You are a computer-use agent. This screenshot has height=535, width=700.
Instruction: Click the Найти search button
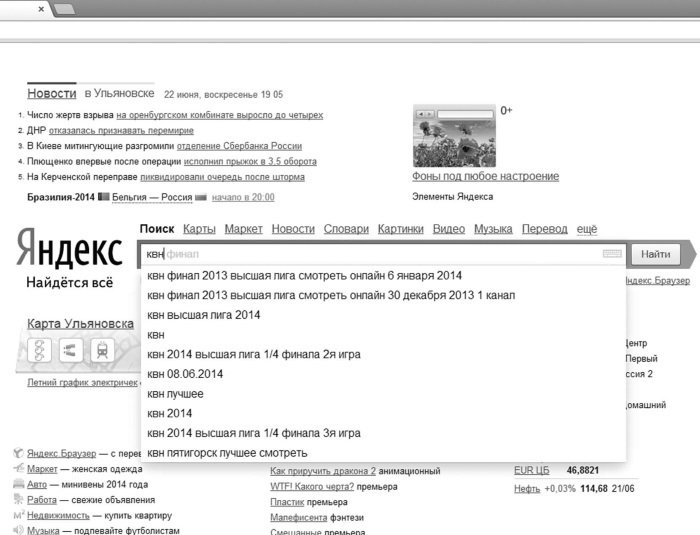coord(655,254)
